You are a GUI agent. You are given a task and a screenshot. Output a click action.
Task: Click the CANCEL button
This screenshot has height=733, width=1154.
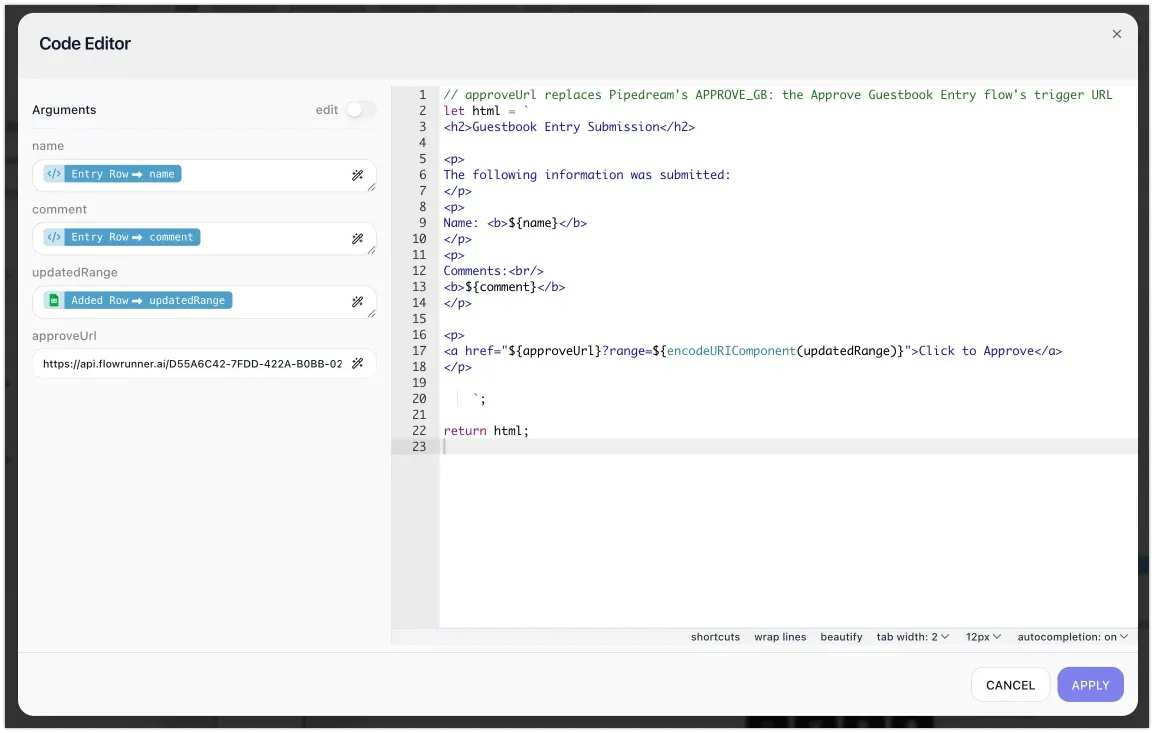click(1010, 685)
